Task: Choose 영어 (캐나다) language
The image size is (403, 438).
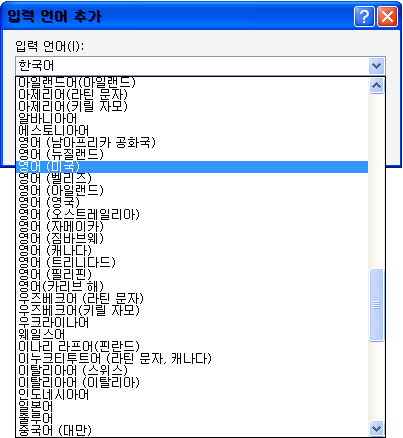Action: (192, 250)
